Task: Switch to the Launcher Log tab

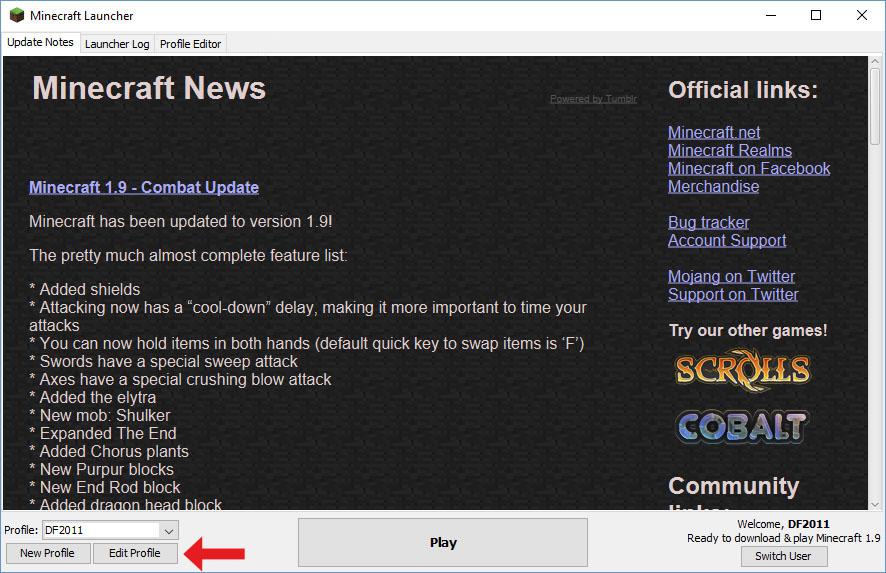Action: pos(117,44)
